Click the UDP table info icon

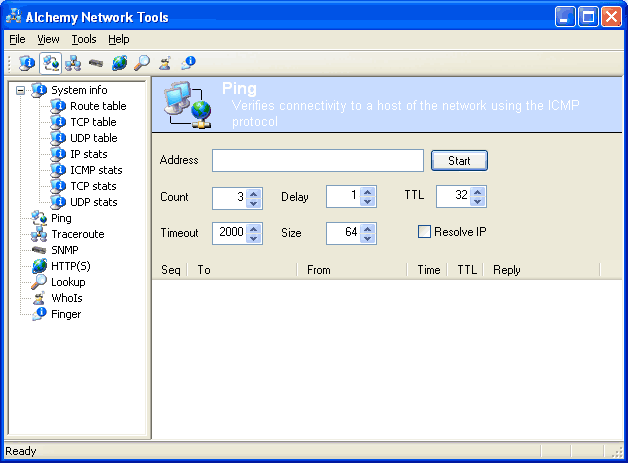click(58, 138)
